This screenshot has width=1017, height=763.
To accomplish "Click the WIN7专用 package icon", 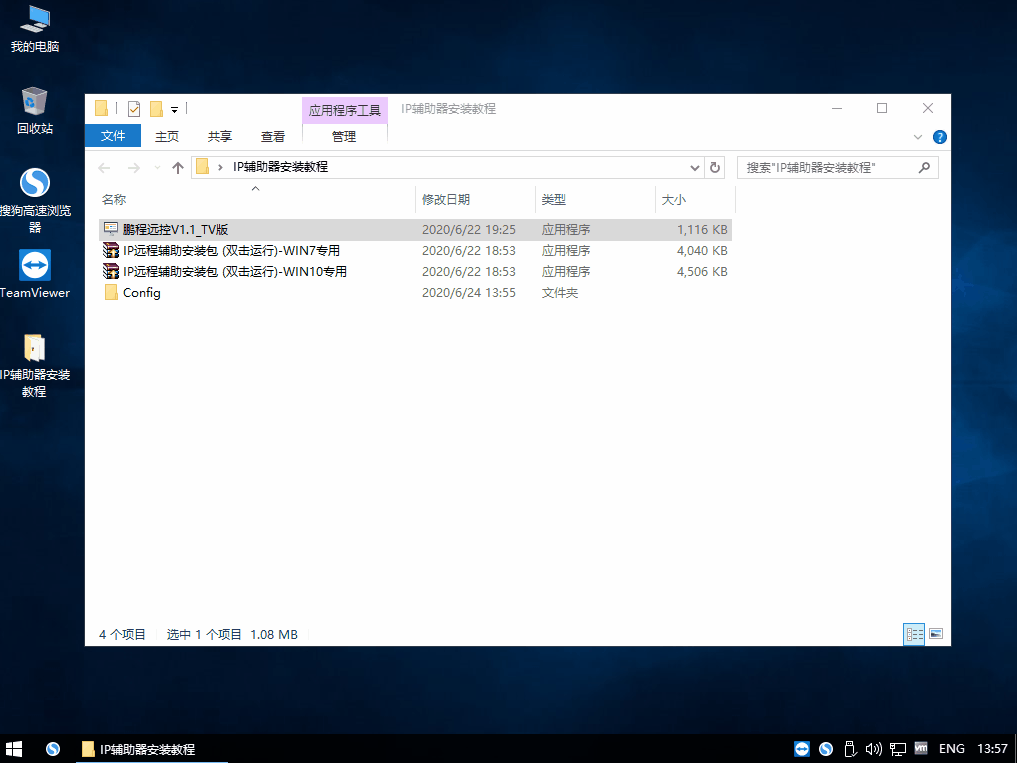I will click(x=111, y=250).
